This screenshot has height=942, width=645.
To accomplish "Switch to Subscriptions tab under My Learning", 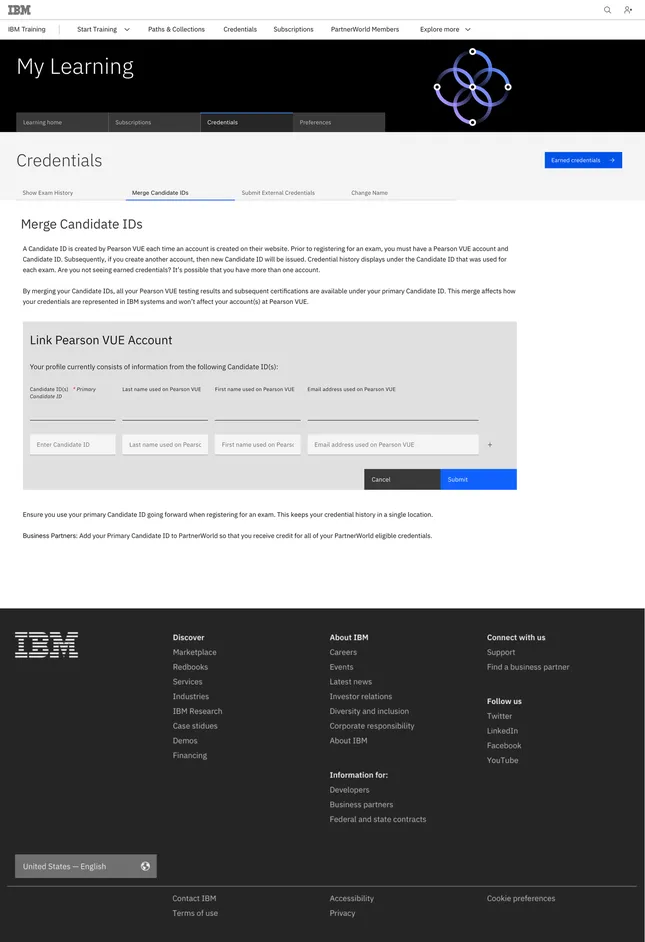I will [154, 122].
